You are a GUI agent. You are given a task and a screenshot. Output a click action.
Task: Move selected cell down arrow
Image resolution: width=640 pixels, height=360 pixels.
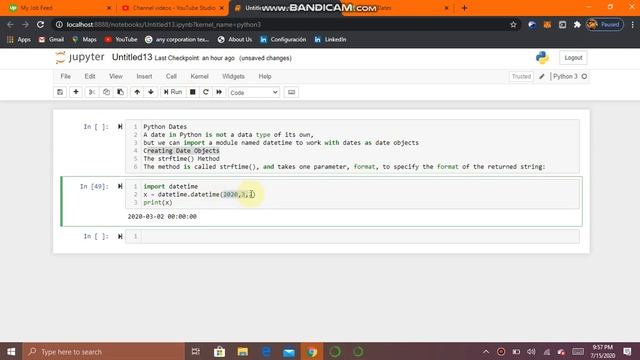pyautogui.click(x=151, y=92)
